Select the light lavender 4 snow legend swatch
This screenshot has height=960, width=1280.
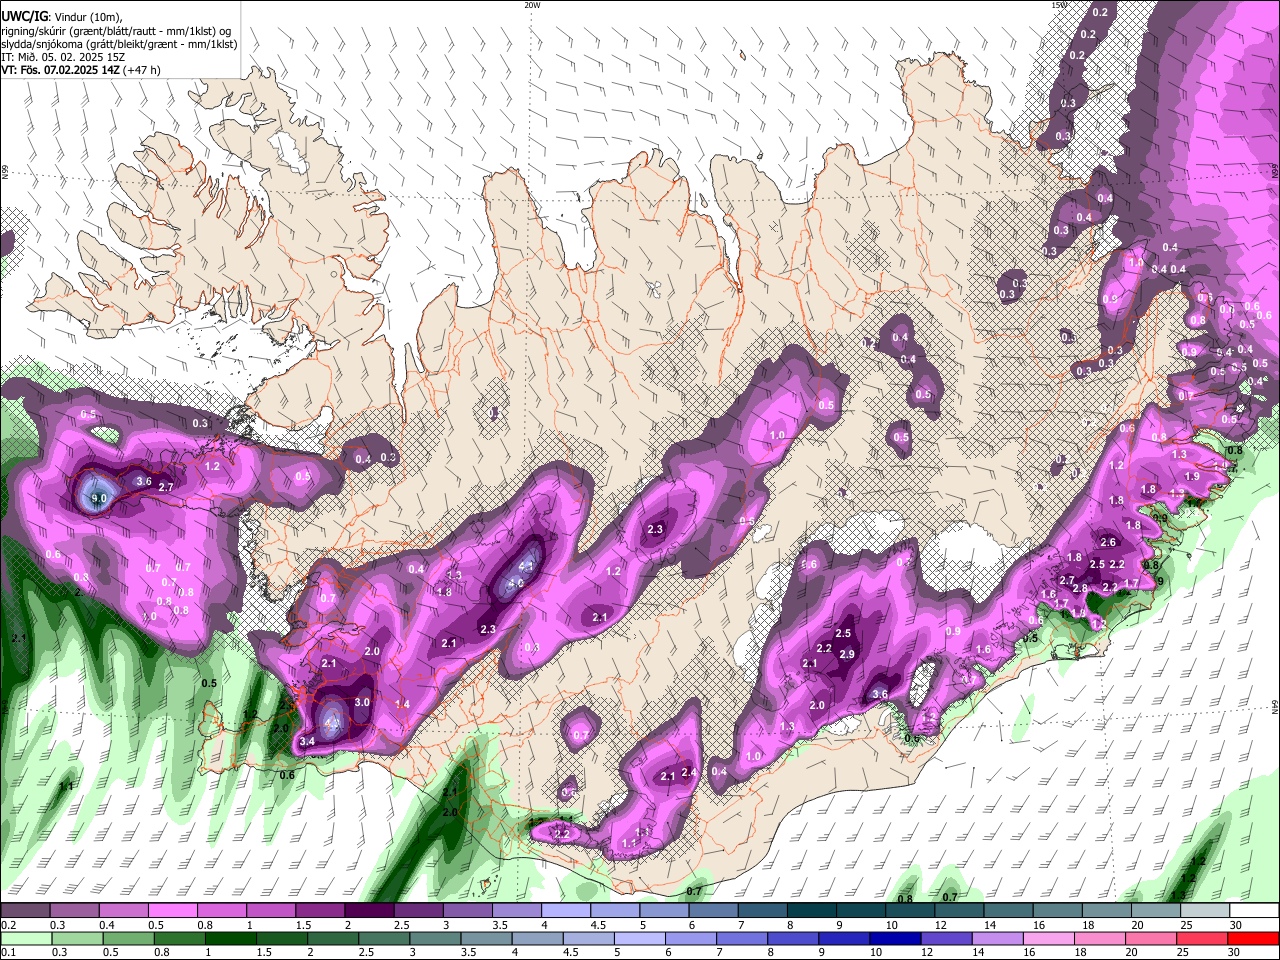tap(566, 910)
